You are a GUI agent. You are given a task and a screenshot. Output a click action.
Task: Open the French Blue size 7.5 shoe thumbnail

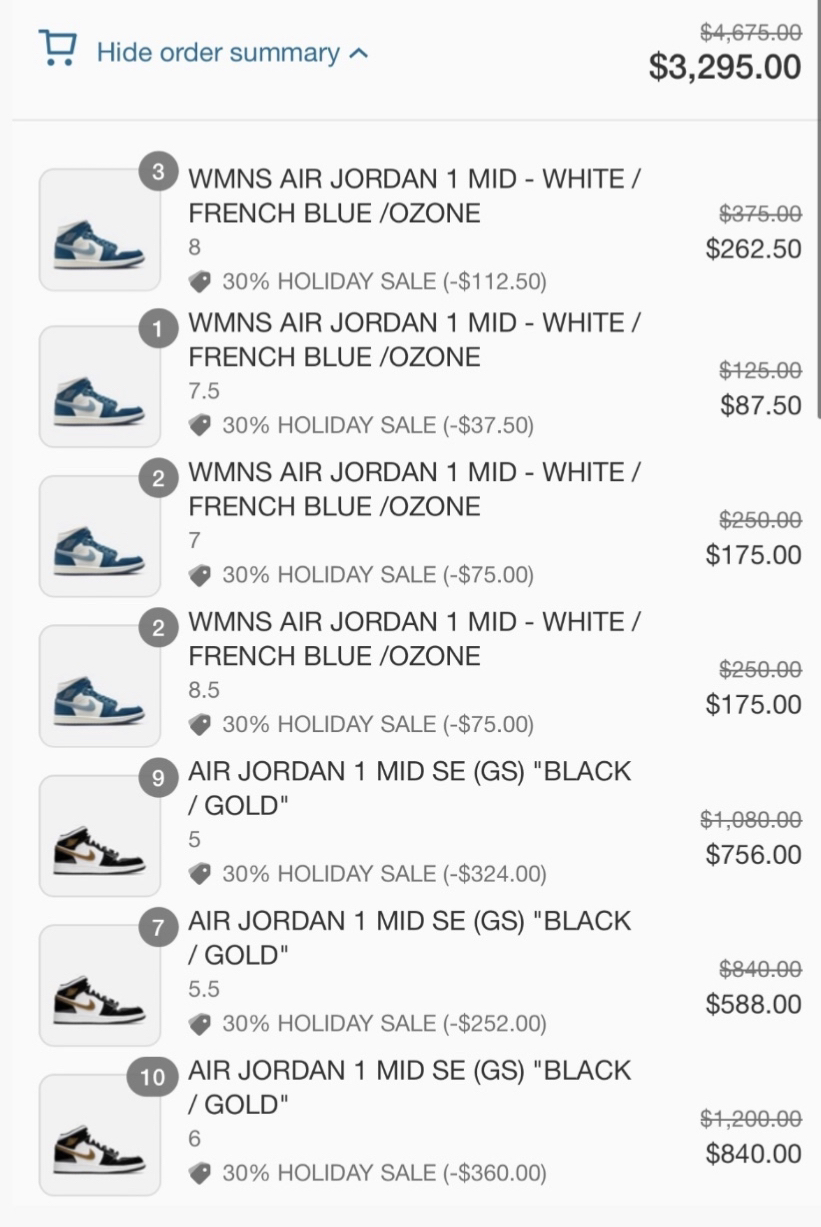(x=99, y=386)
